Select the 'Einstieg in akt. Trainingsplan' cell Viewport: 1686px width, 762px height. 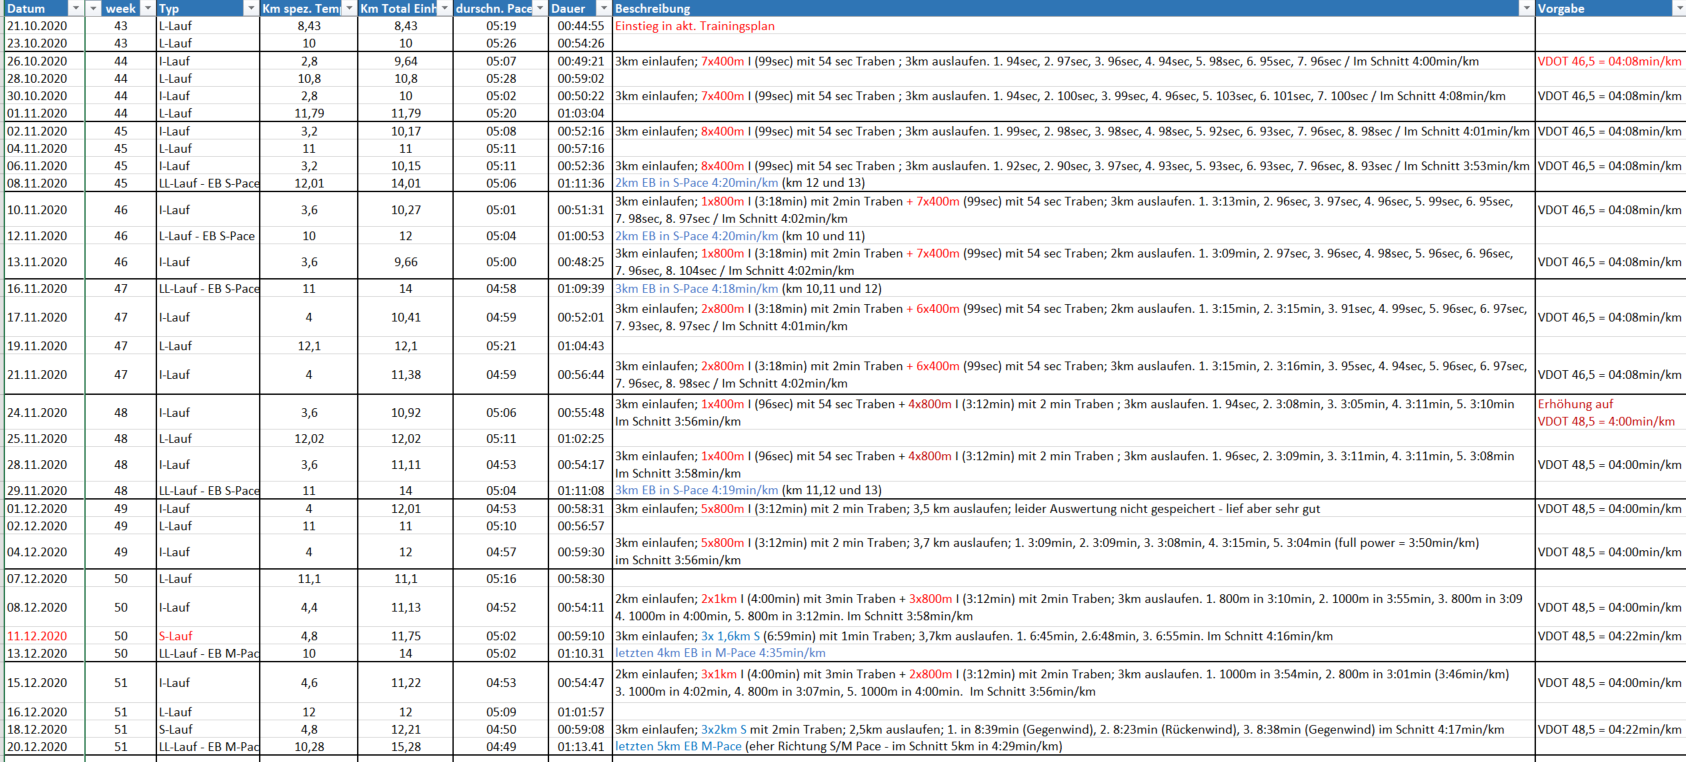tap(695, 26)
